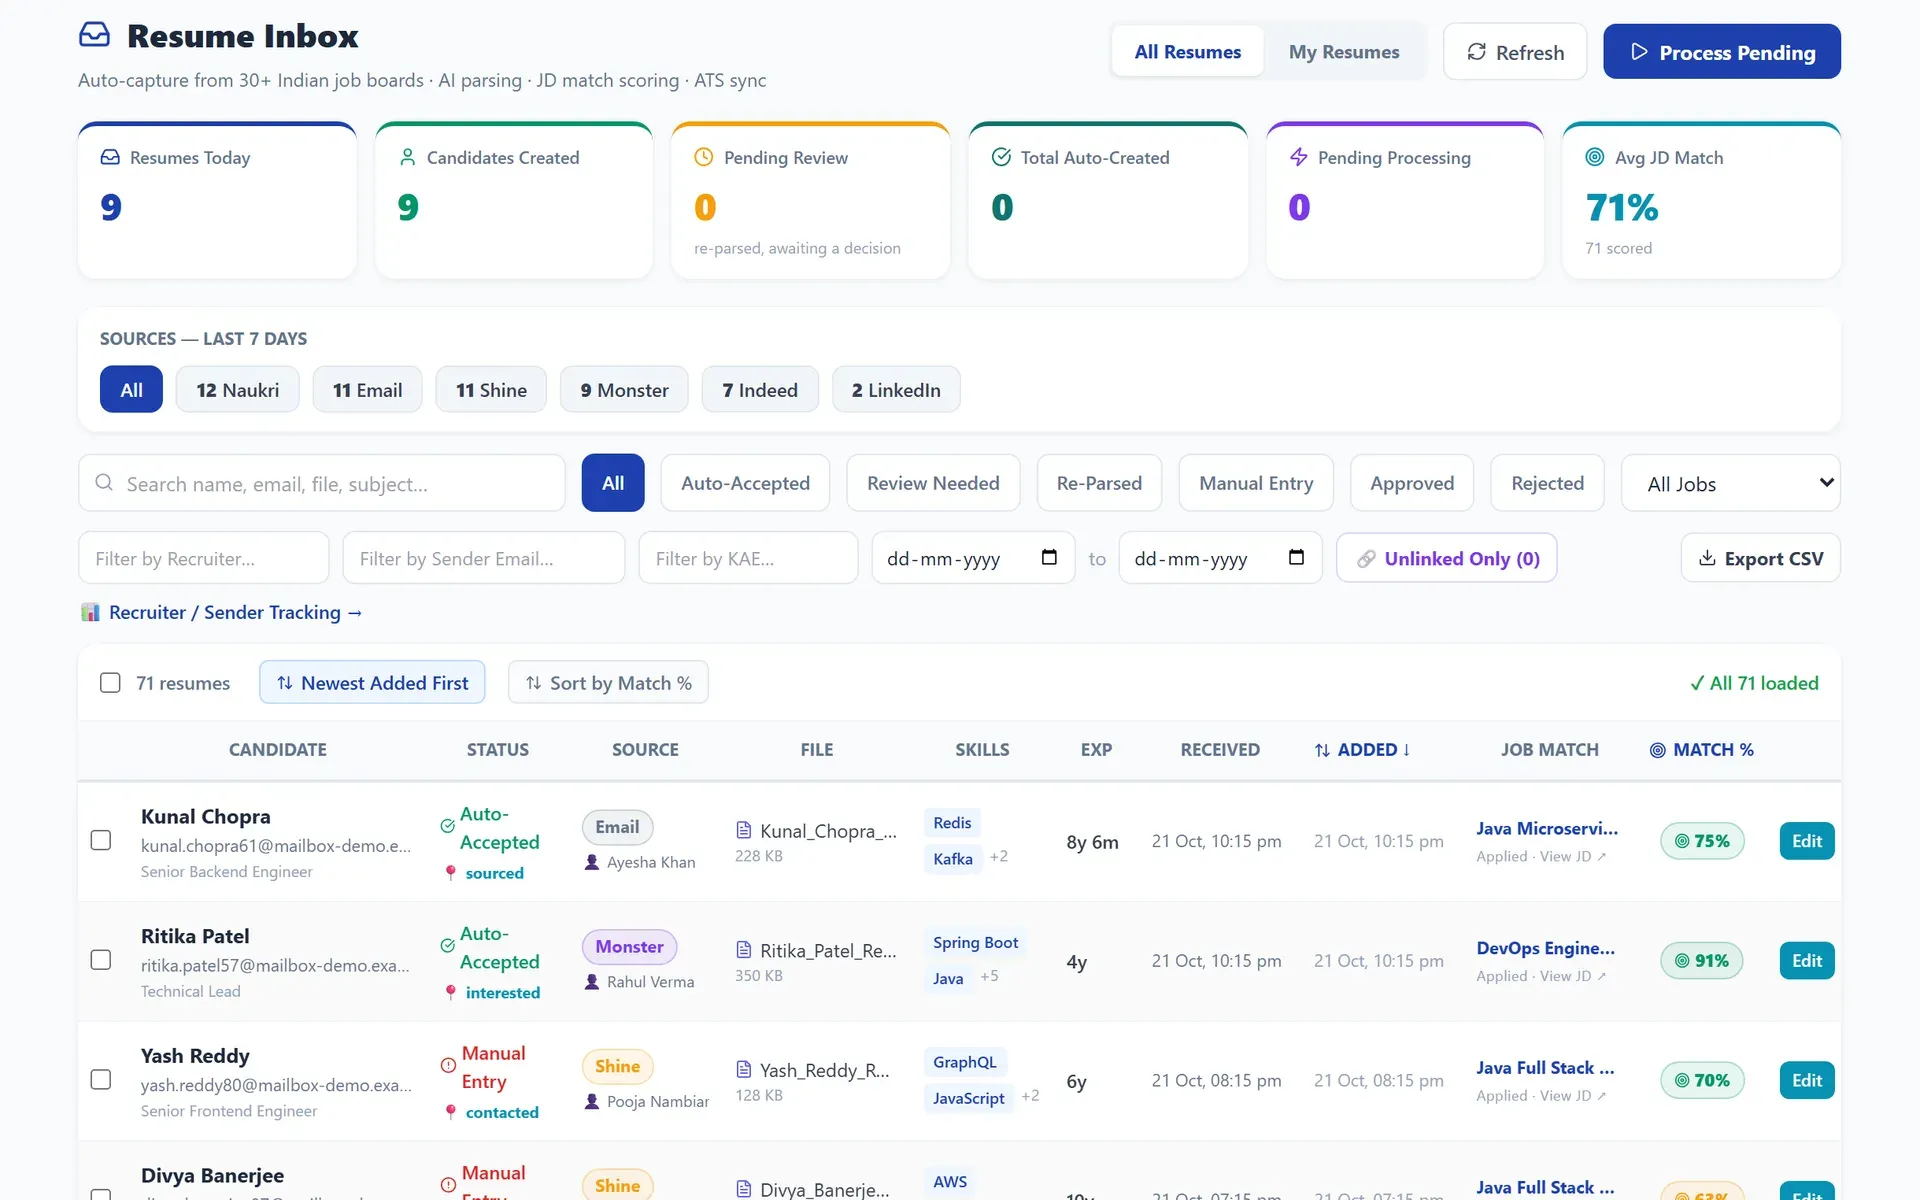
Task: Click the Resume Inbox tray icon
Action: tap(94, 35)
